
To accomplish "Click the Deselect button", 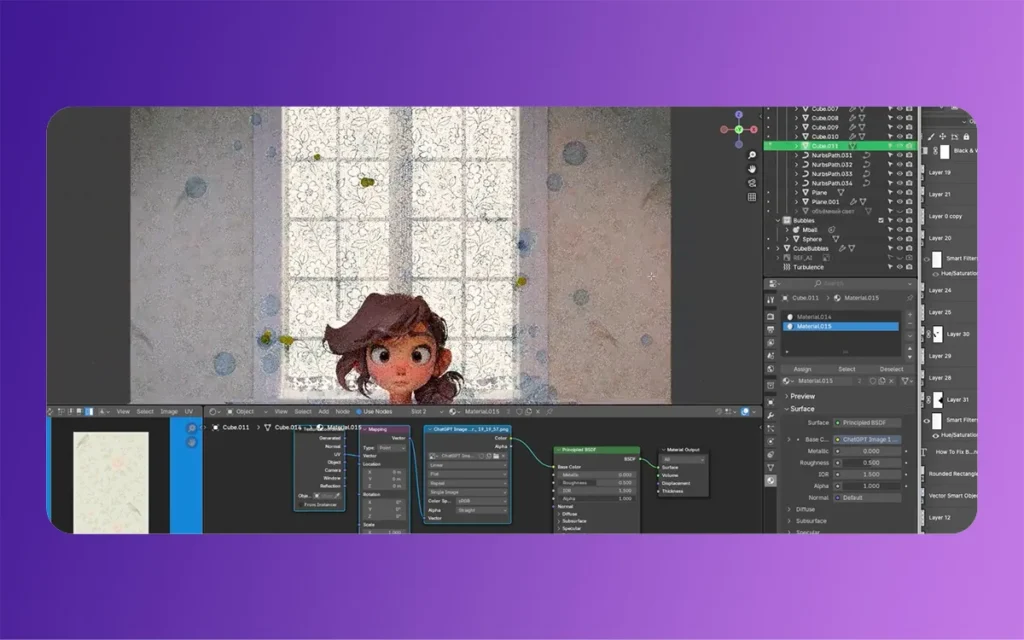I will click(891, 369).
